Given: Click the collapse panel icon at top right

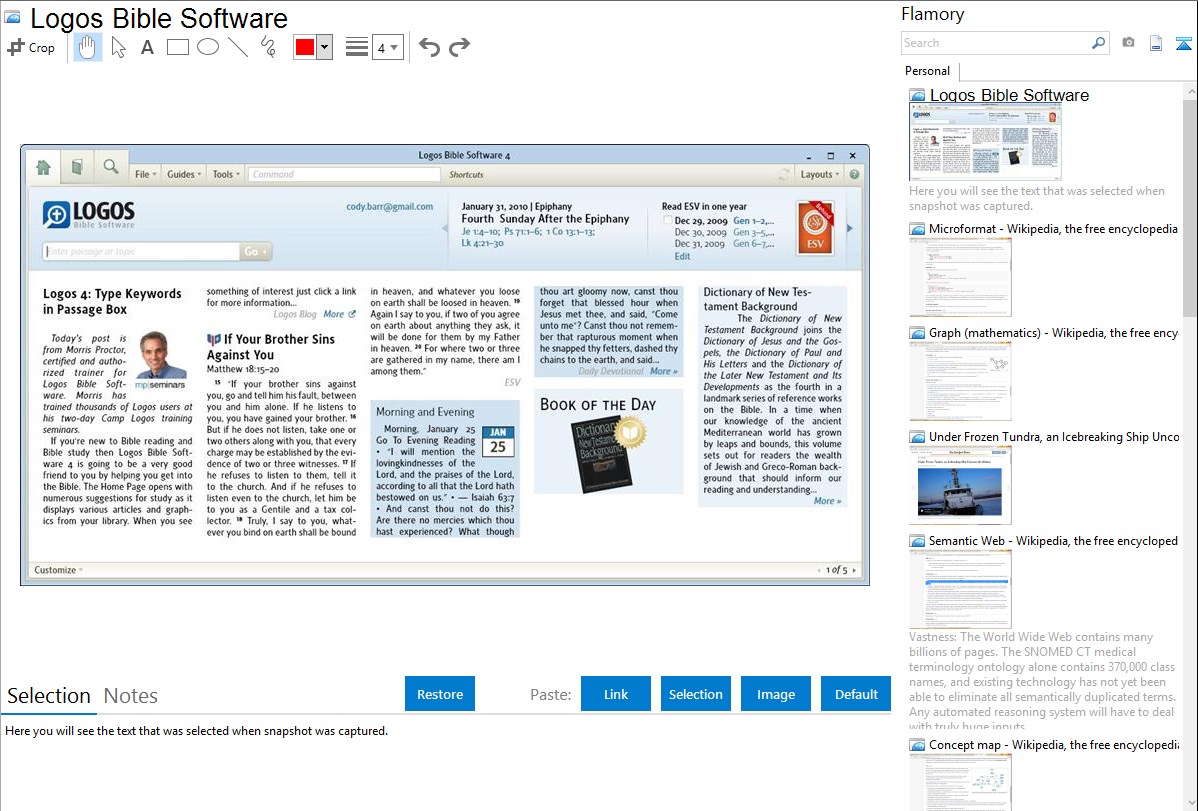Looking at the screenshot, I should coord(1183,44).
